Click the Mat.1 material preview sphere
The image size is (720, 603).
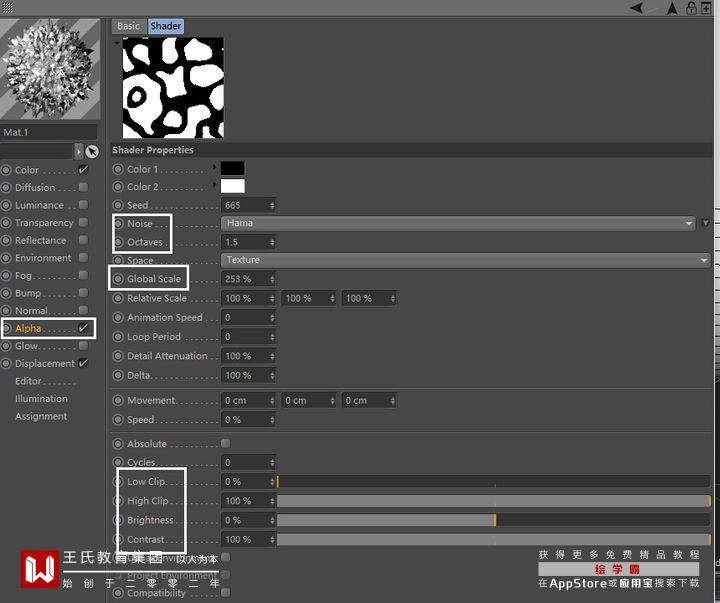click(x=50, y=69)
